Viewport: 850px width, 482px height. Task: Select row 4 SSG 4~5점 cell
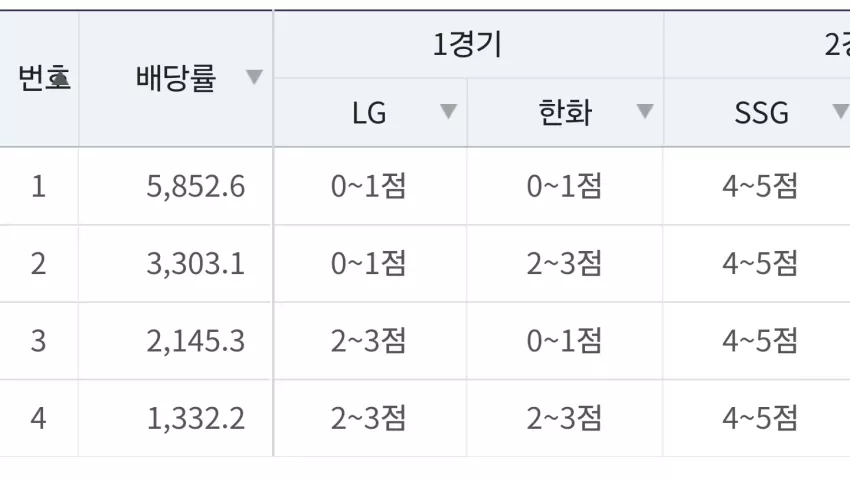(x=760, y=418)
